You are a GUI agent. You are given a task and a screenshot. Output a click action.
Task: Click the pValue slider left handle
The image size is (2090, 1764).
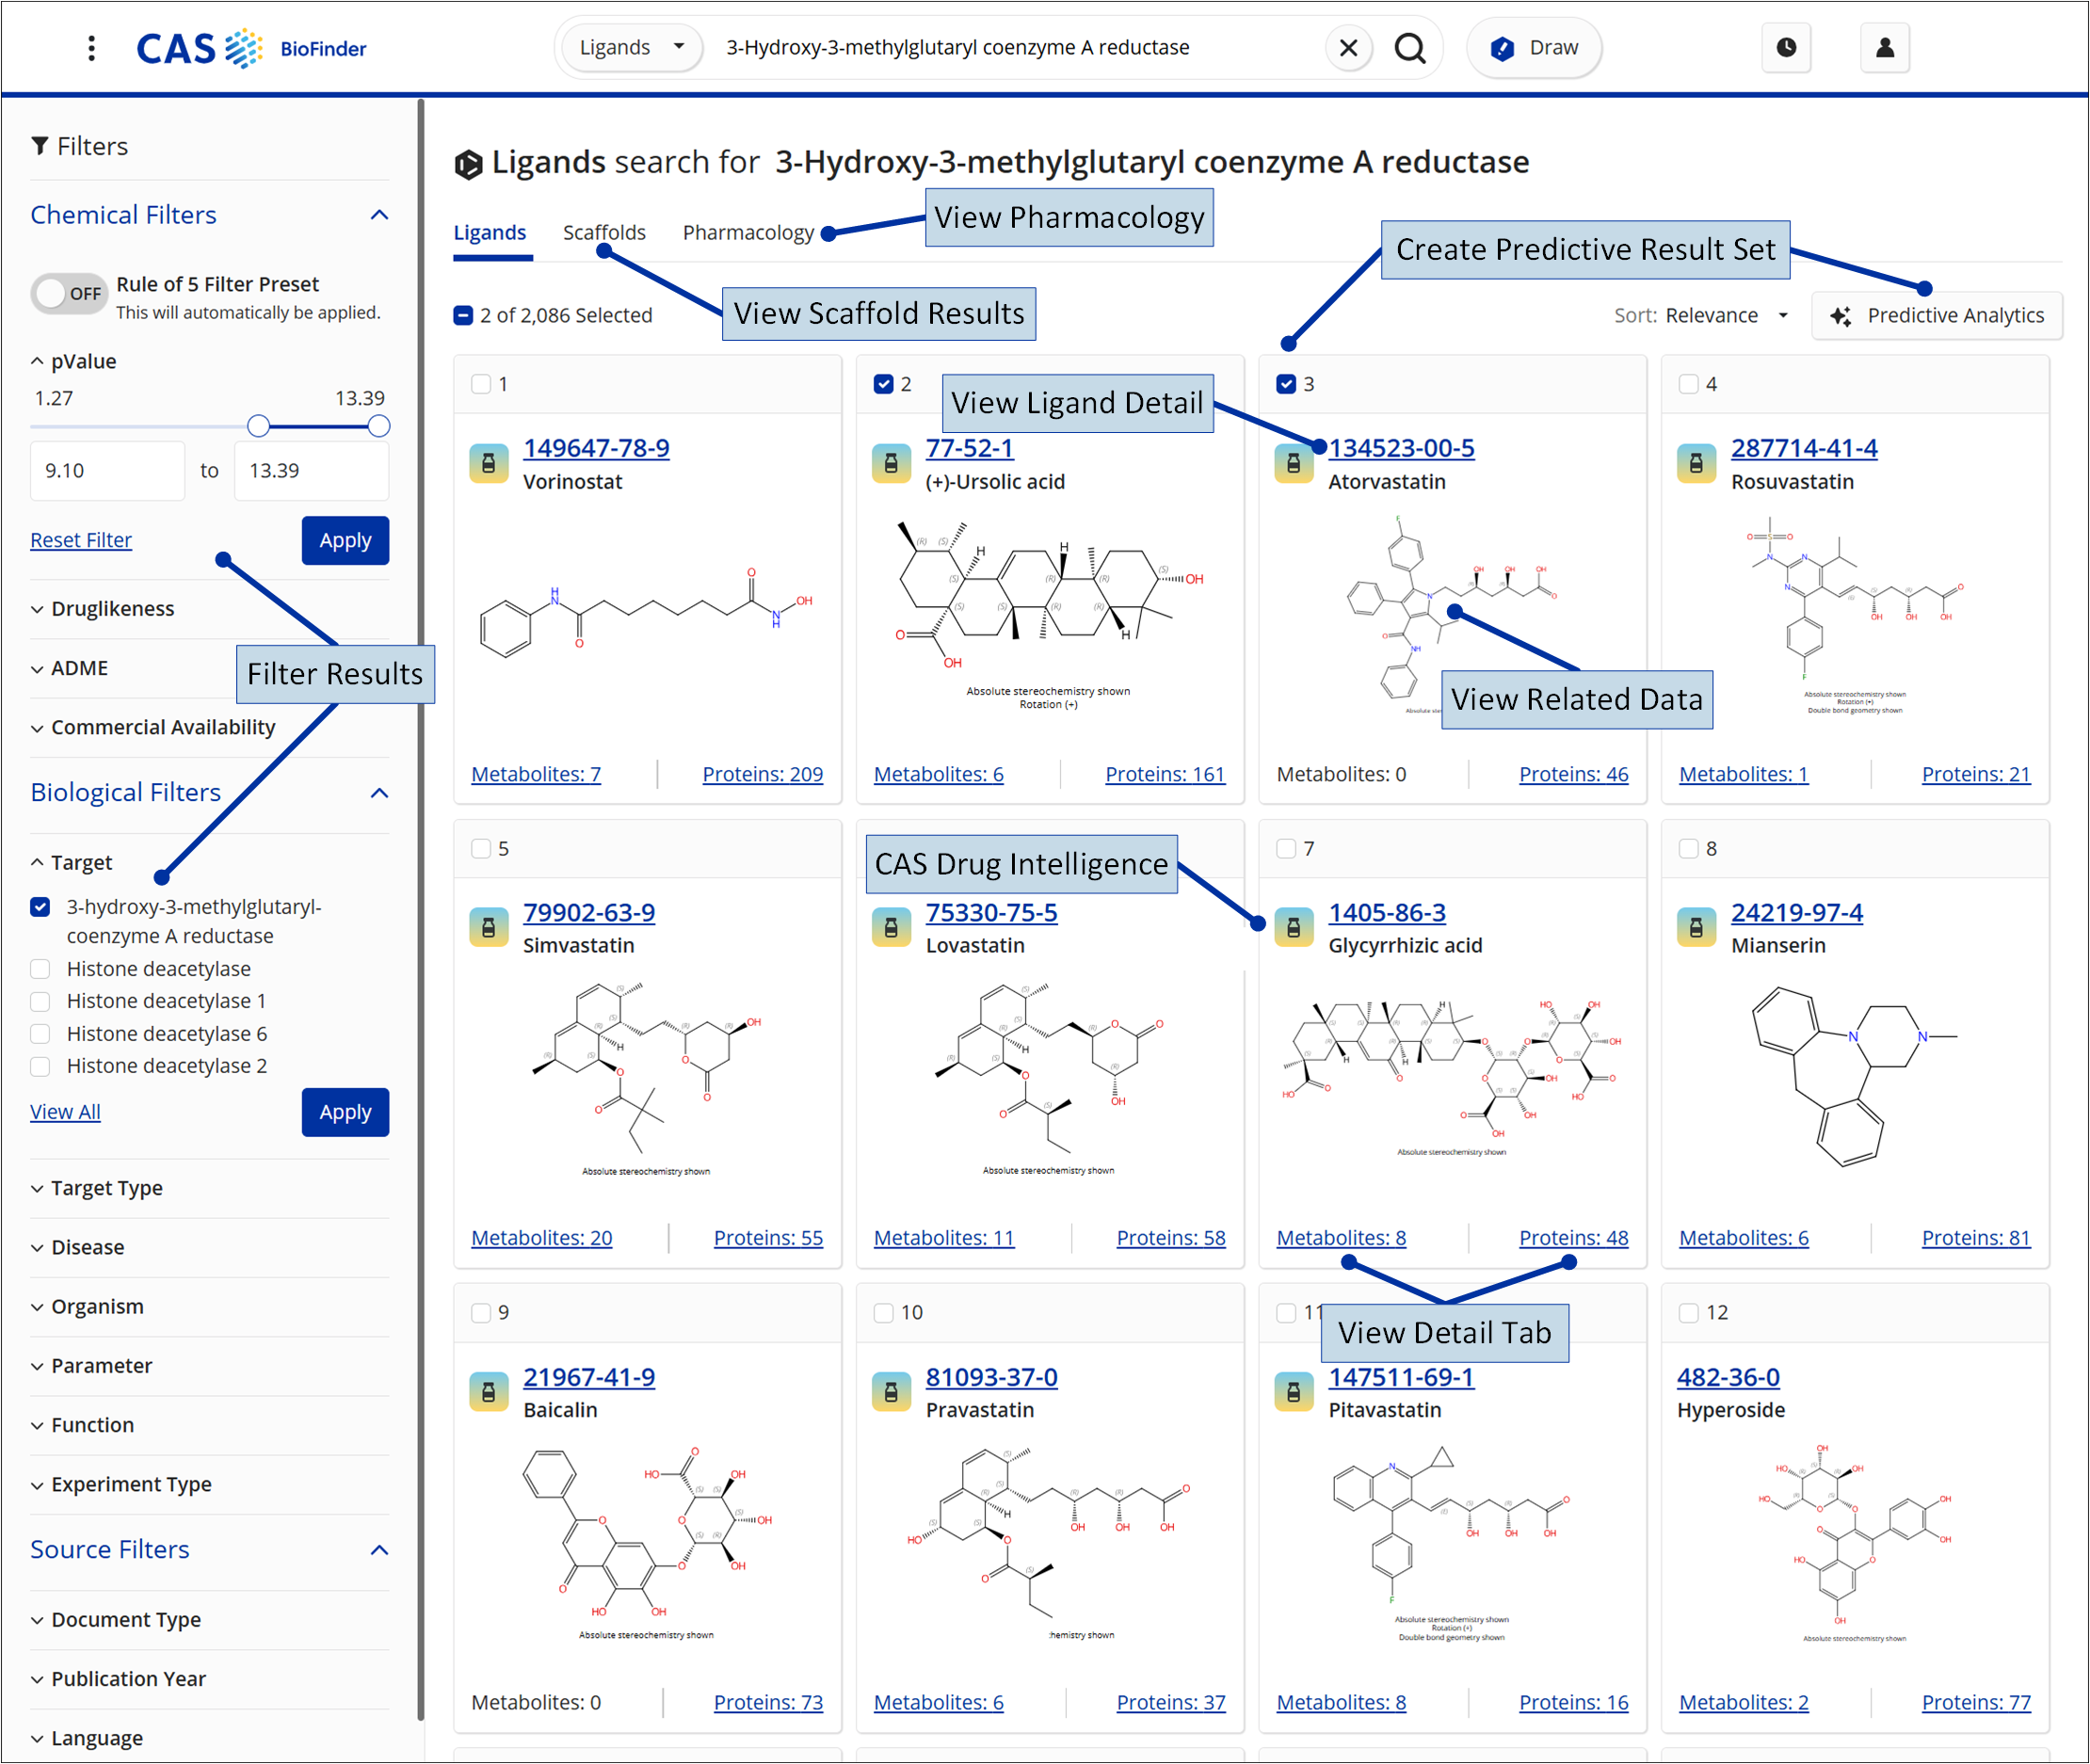click(x=258, y=426)
